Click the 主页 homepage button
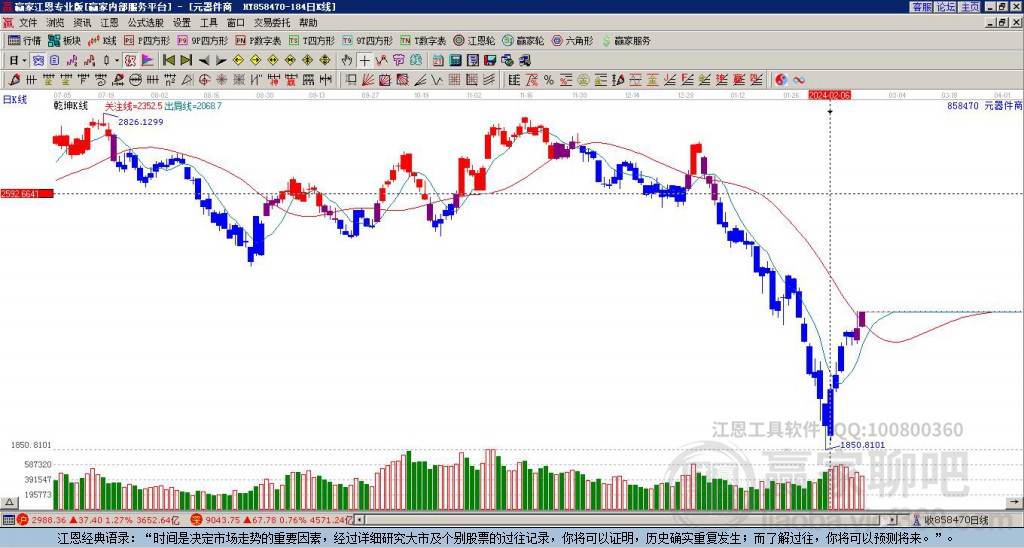1024x548 pixels. point(969,7)
